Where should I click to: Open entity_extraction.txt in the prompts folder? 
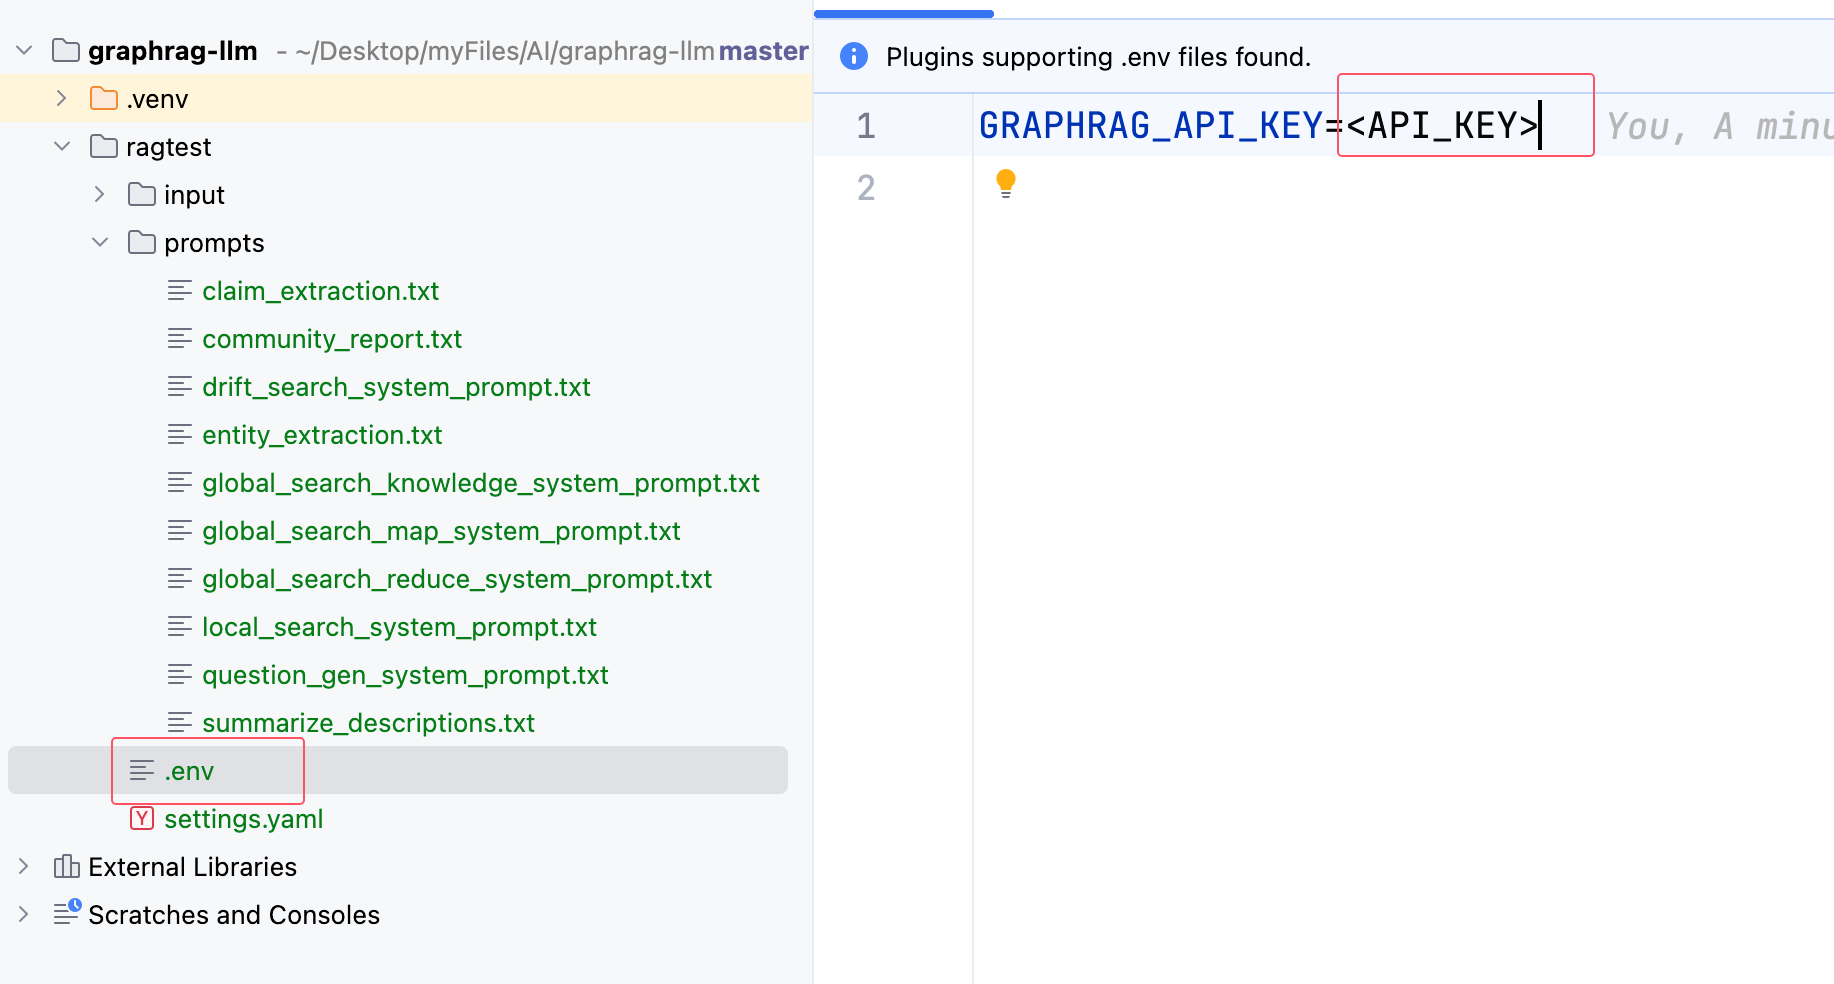point(321,435)
